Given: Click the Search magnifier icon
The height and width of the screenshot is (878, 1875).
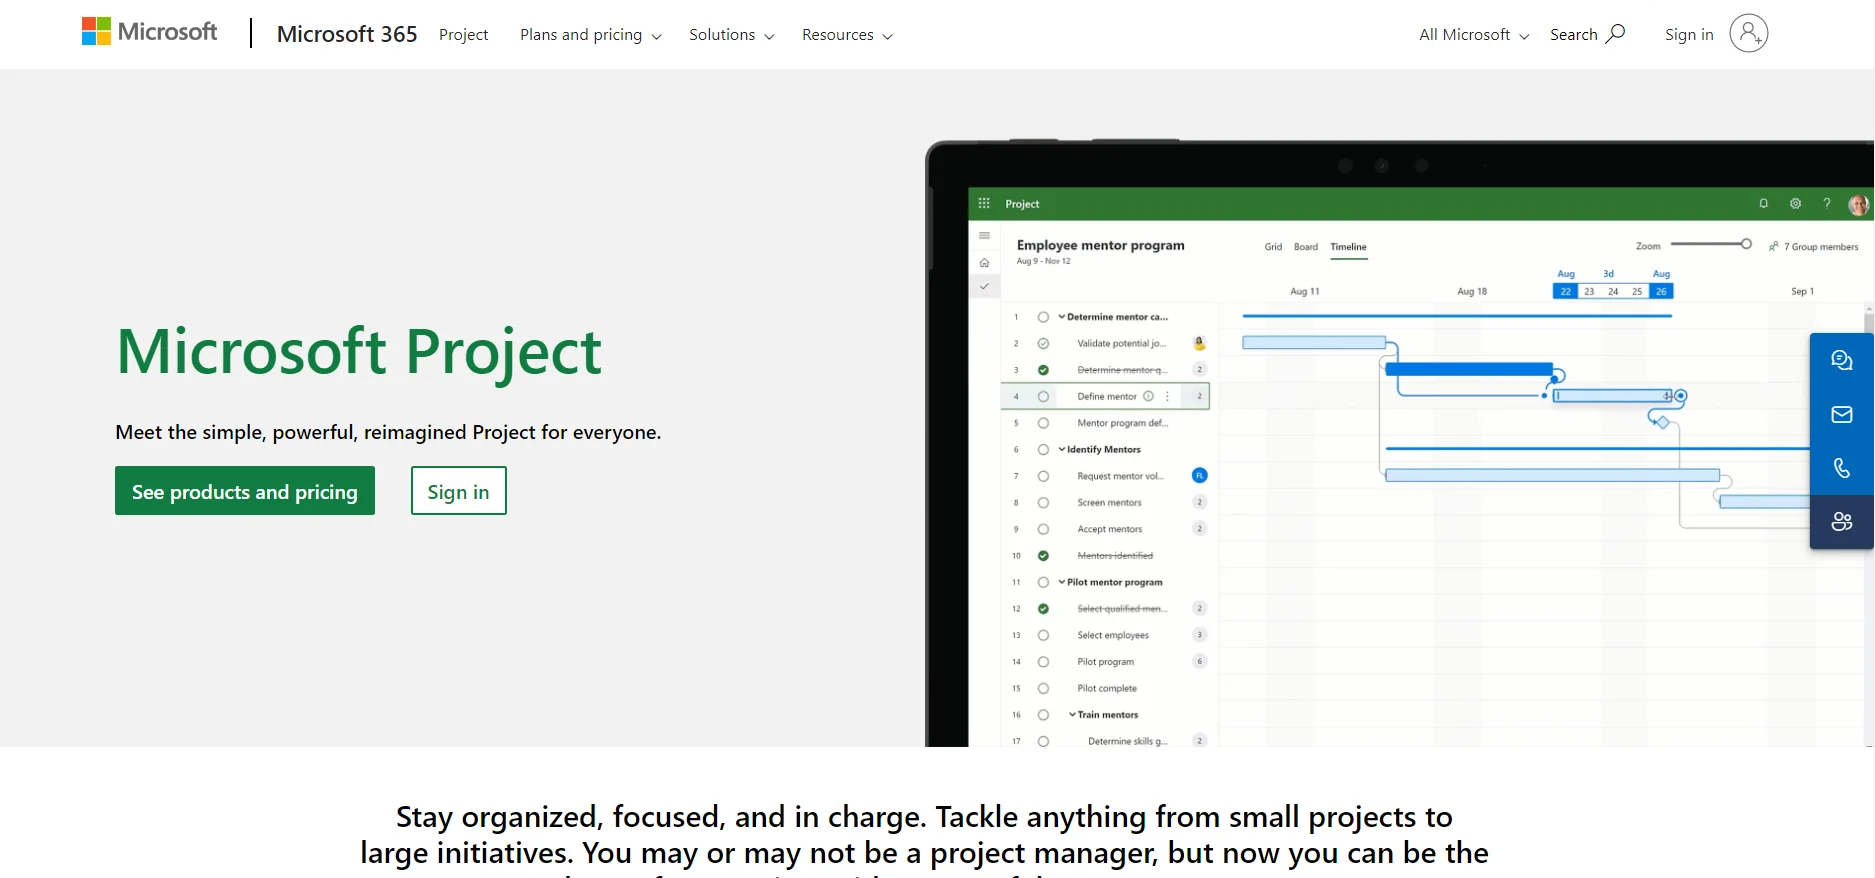Looking at the screenshot, I should 1615,34.
